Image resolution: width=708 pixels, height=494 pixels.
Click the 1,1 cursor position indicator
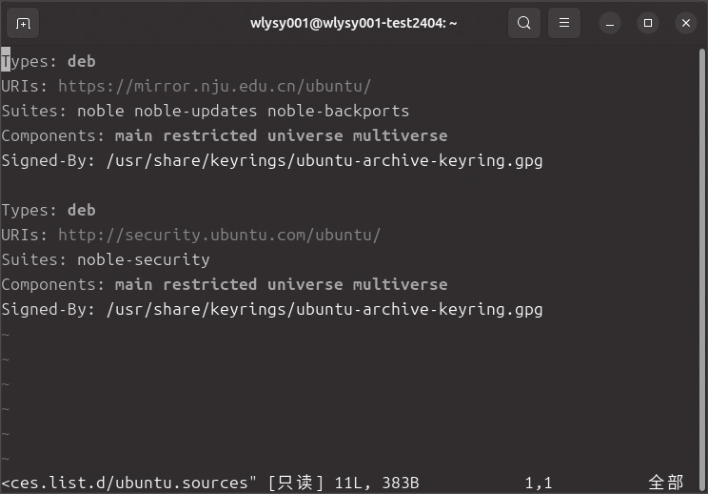click(538, 483)
